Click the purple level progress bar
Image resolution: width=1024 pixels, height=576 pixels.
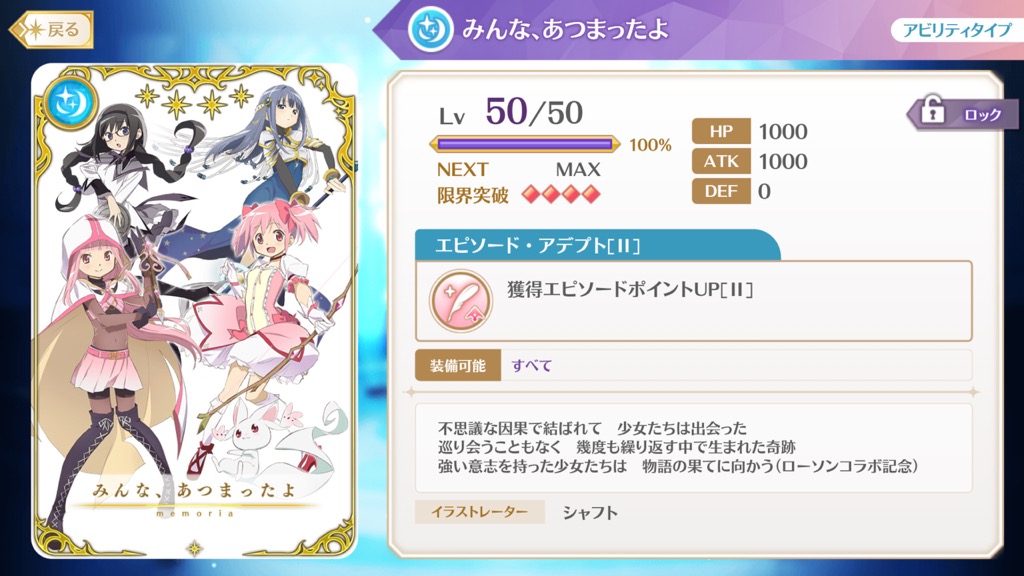click(524, 144)
